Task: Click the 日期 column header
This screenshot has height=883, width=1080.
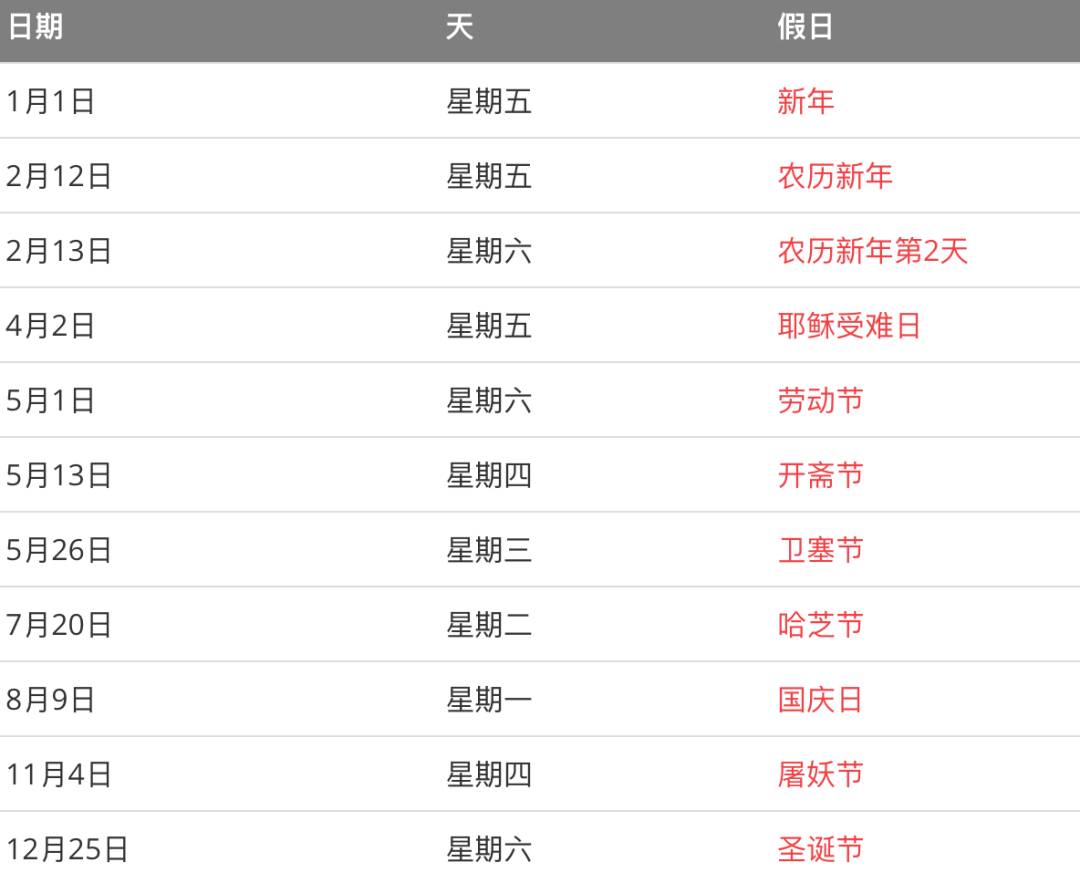Action: [34, 27]
